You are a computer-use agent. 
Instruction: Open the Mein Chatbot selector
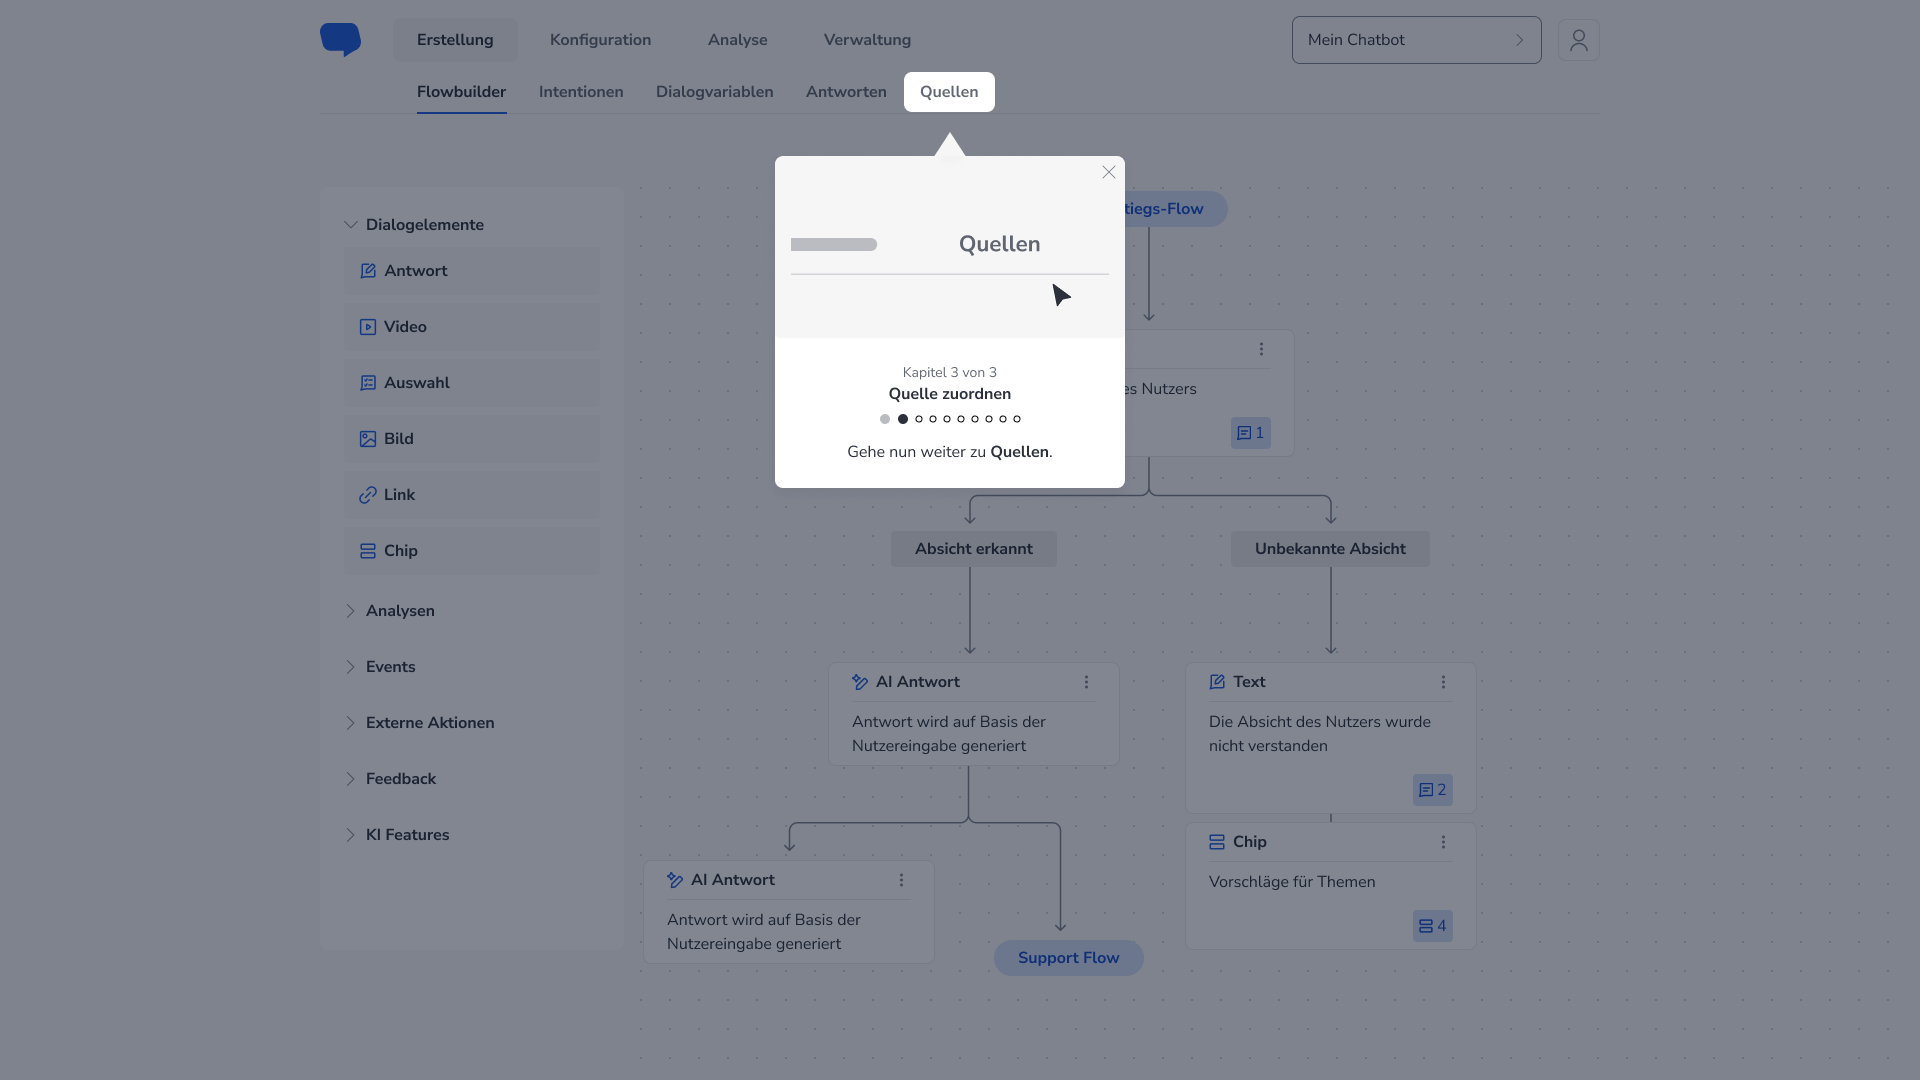tap(1415, 40)
